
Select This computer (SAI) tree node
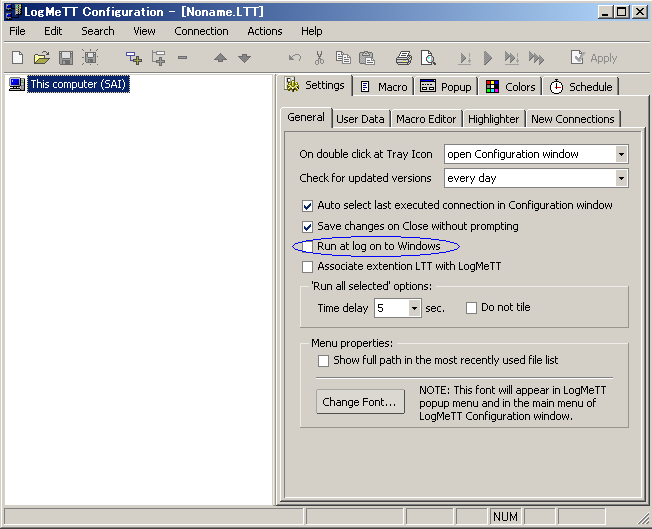tap(78, 84)
